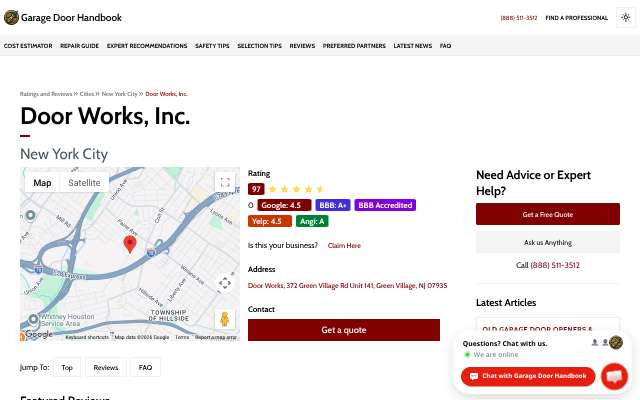Screen dimensions: 640x400
Task: Open the FAQ navigation item
Action: [x=445, y=46]
